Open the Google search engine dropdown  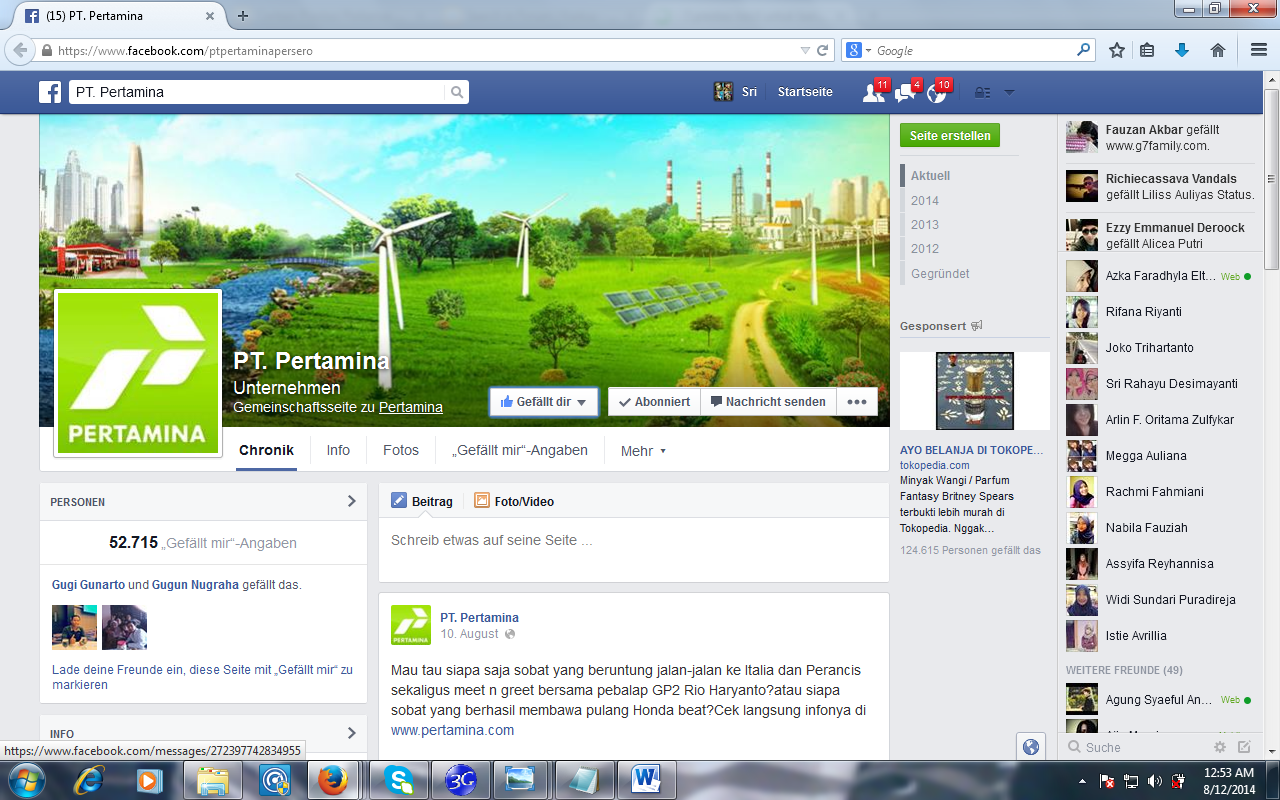pyautogui.click(x=860, y=50)
